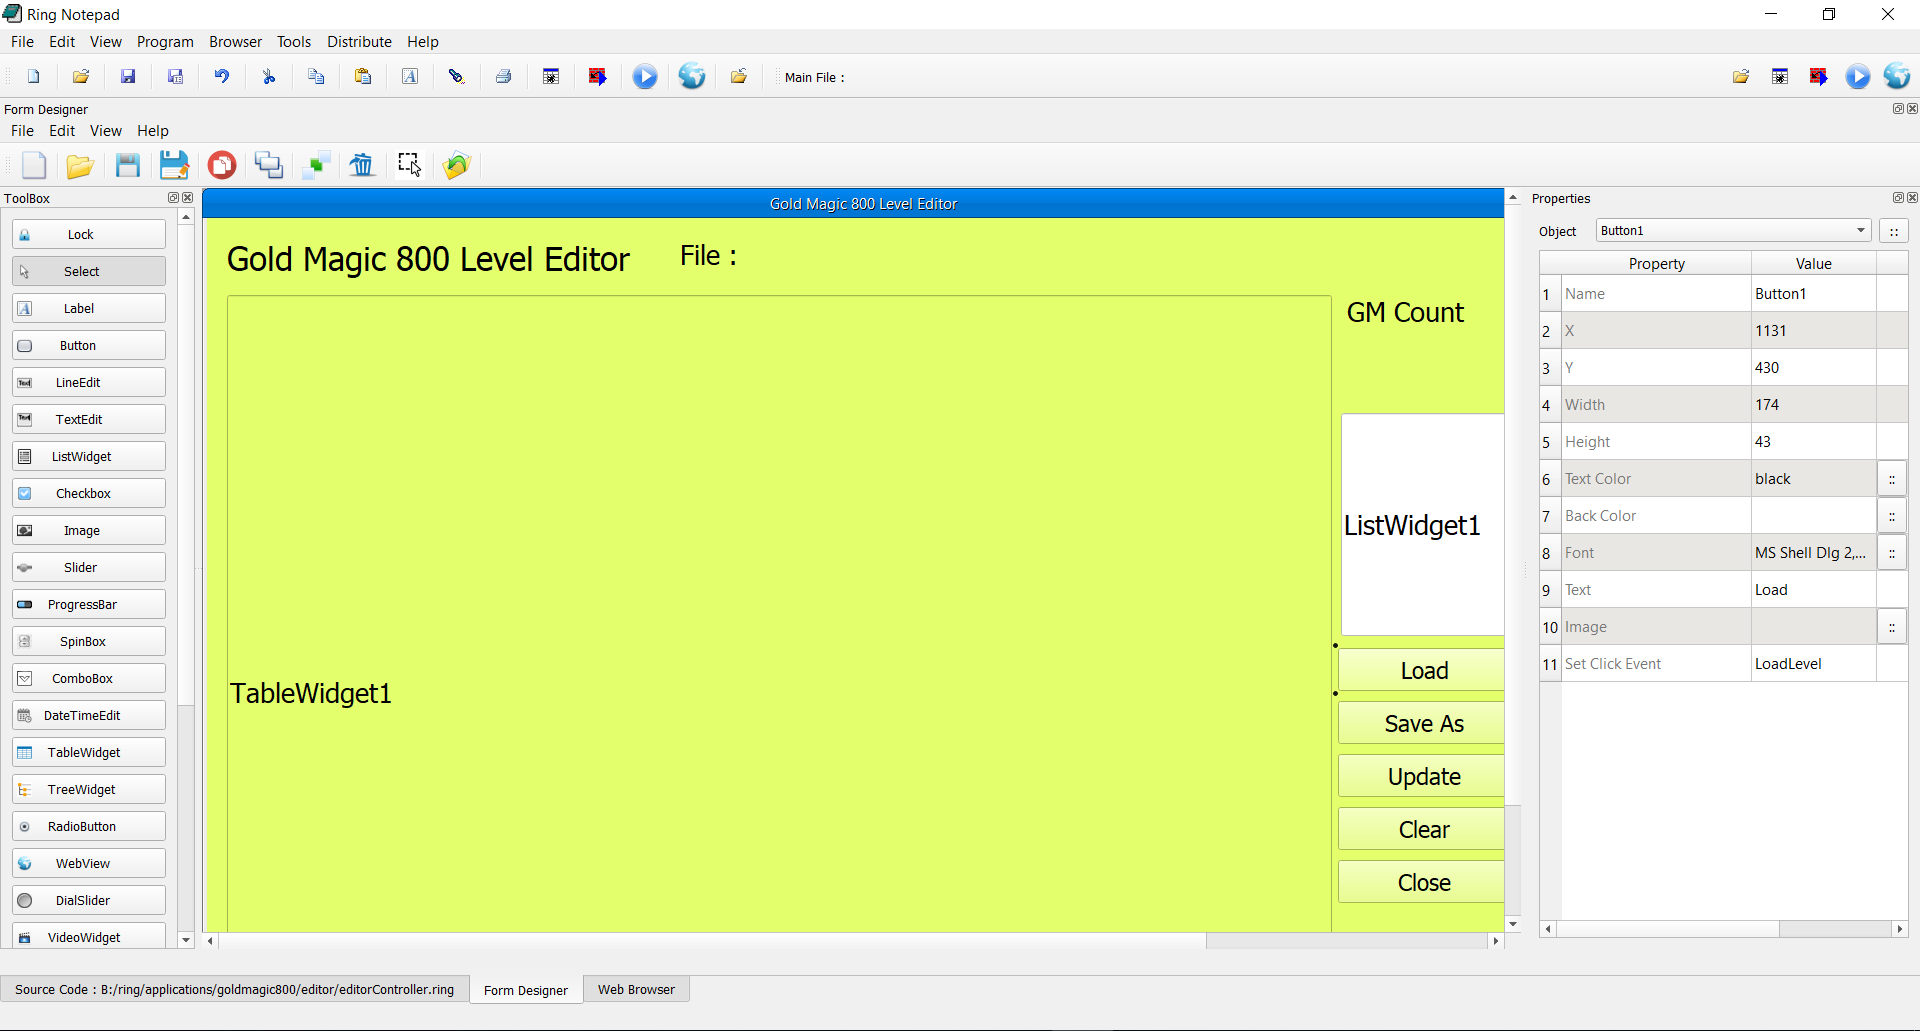Click the Width property value 174
The height and width of the screenshot is (1031, 1920).
tap(1813, 405)
